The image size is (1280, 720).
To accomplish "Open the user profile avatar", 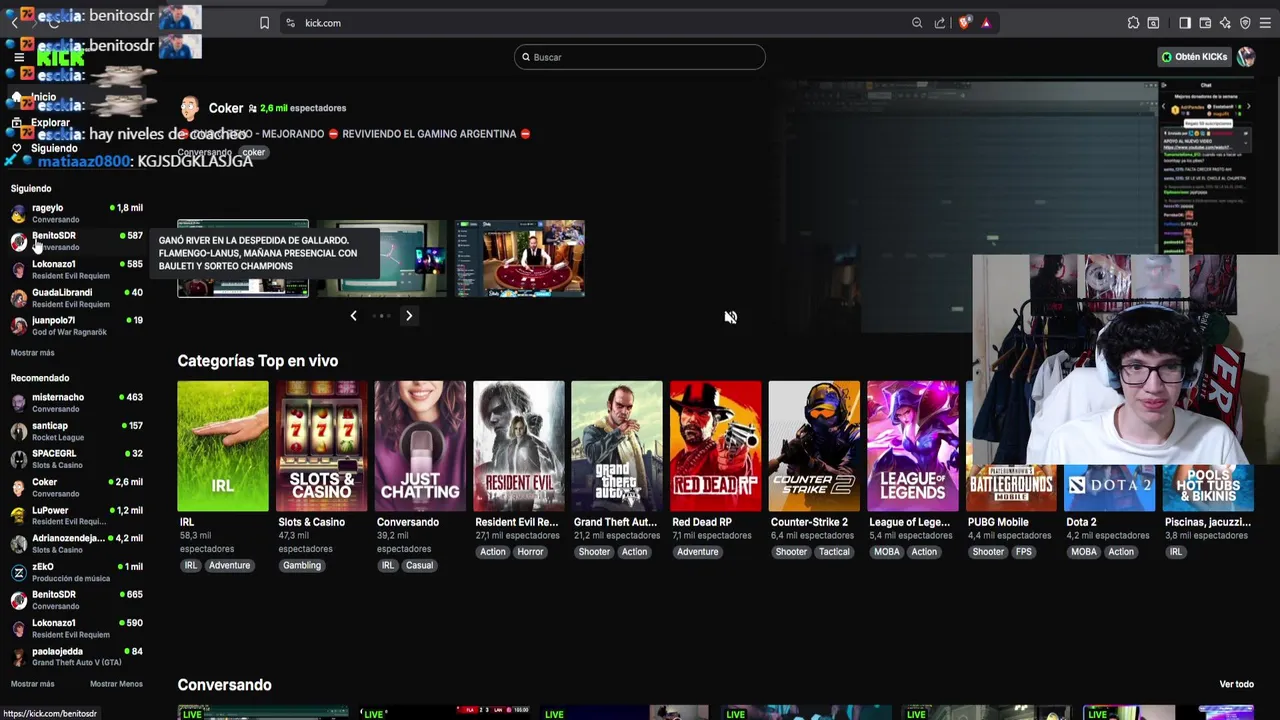I will click(x=1246, y=57).
